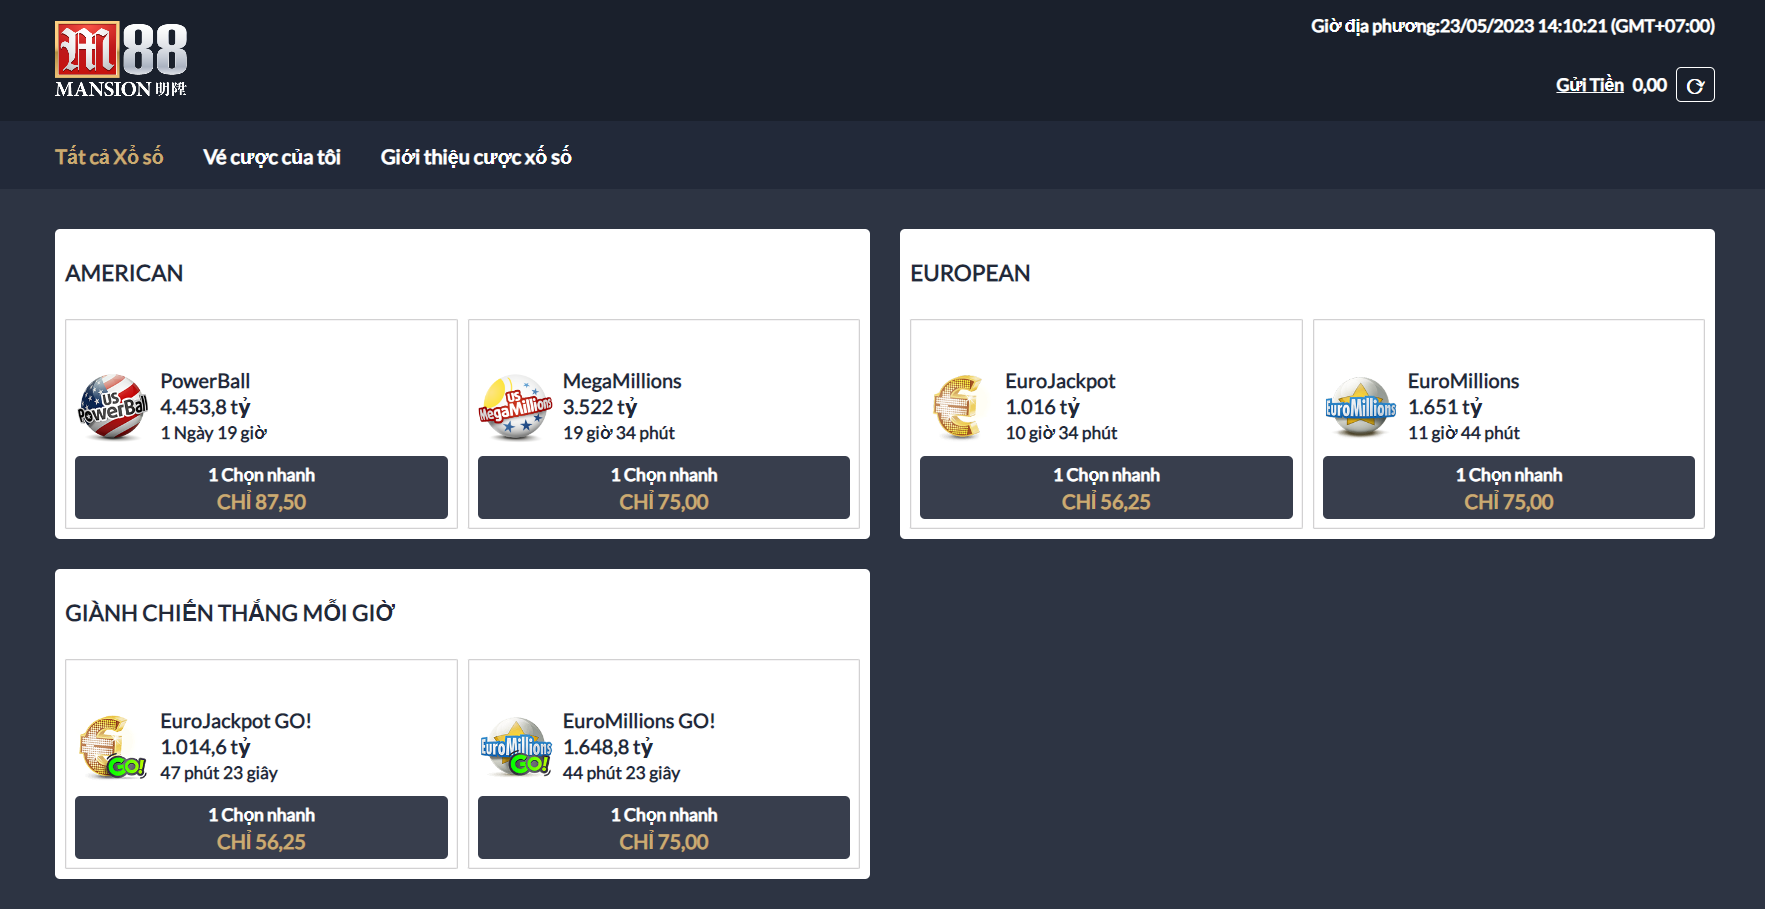Click the EuroMillions lottery name
Screen dimensions: 1765x909
click(1463, 381)
